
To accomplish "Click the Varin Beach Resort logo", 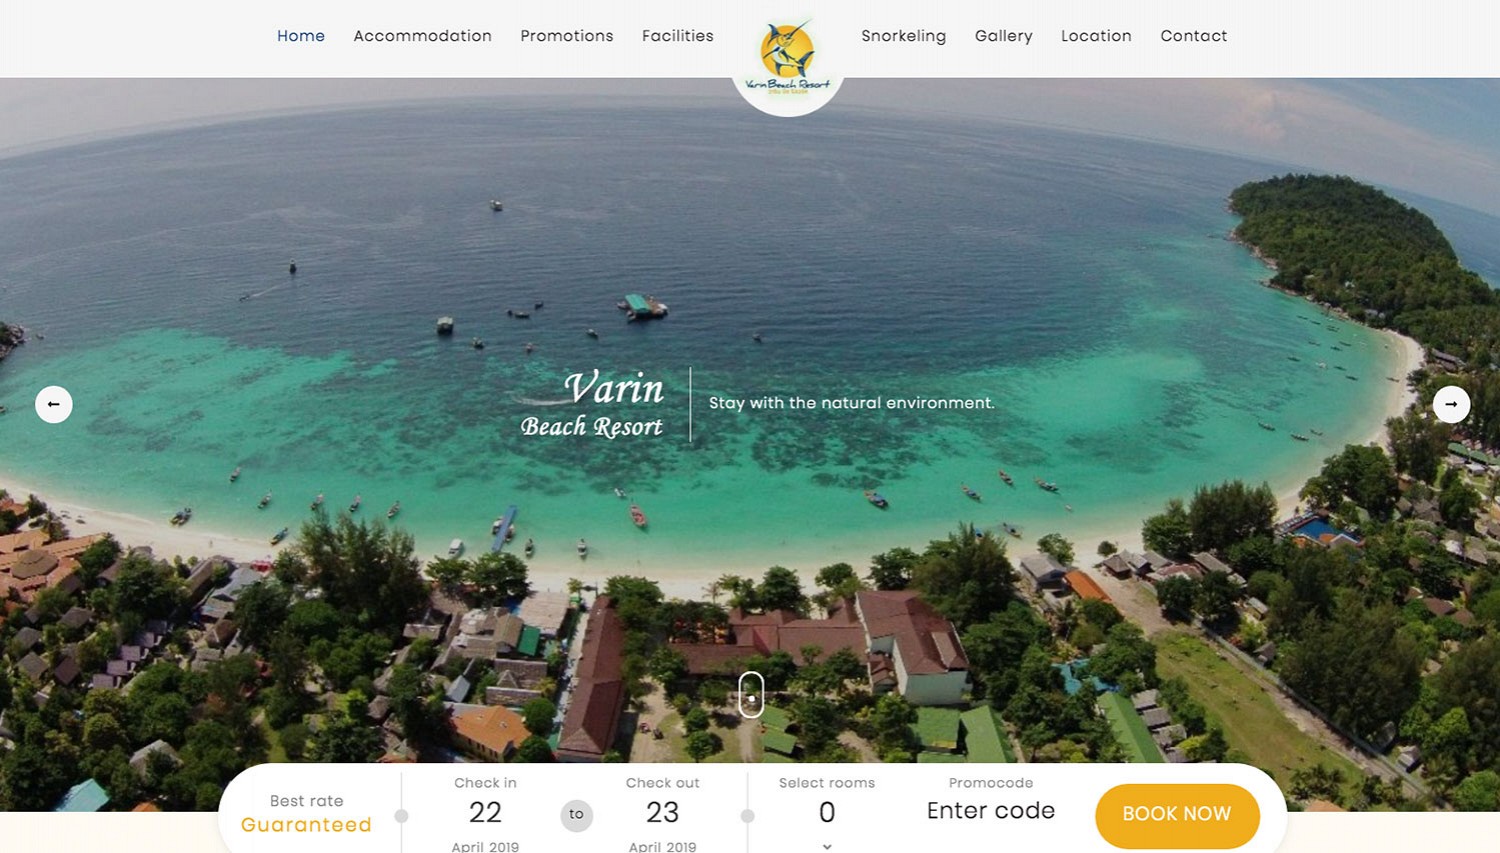I will tap(788, 58).
